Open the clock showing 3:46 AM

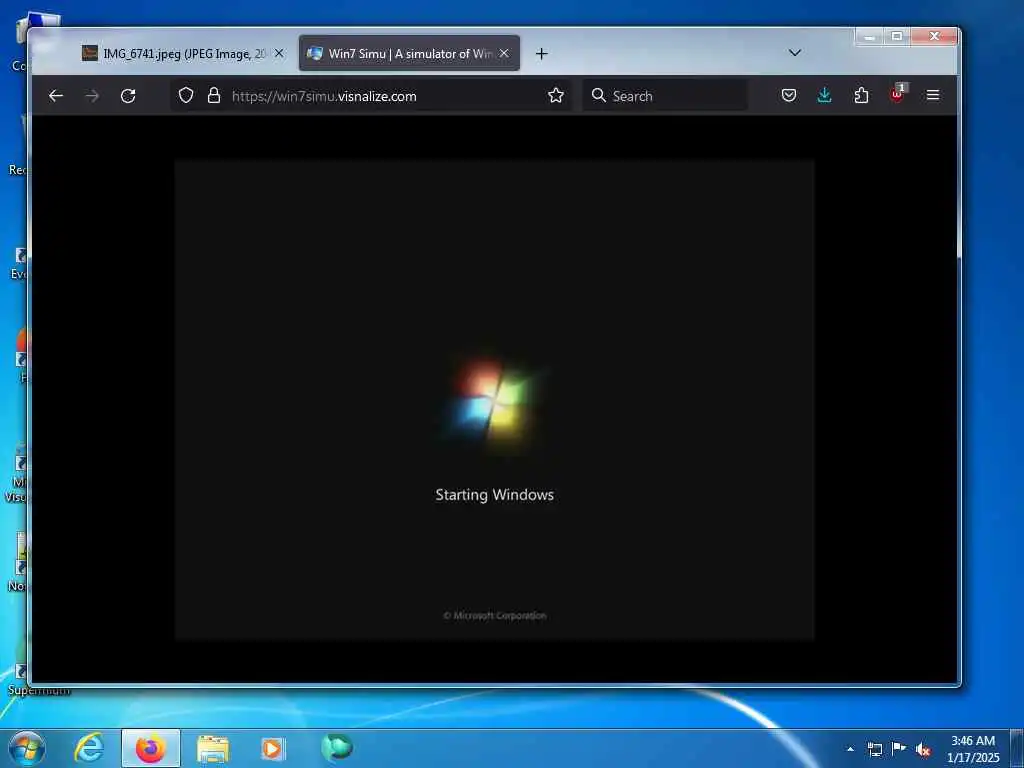[973, 749]
